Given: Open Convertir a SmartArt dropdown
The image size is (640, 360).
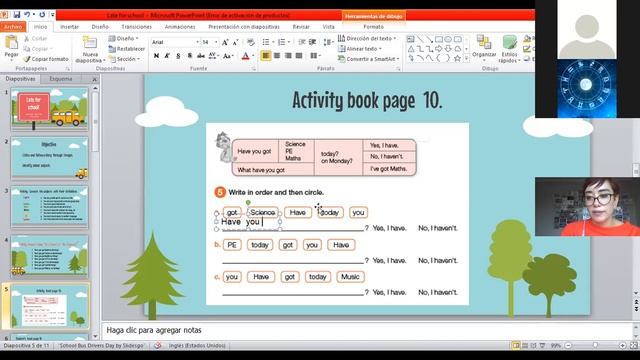Looking at the screenshot, I should click(x=369, y=59).
